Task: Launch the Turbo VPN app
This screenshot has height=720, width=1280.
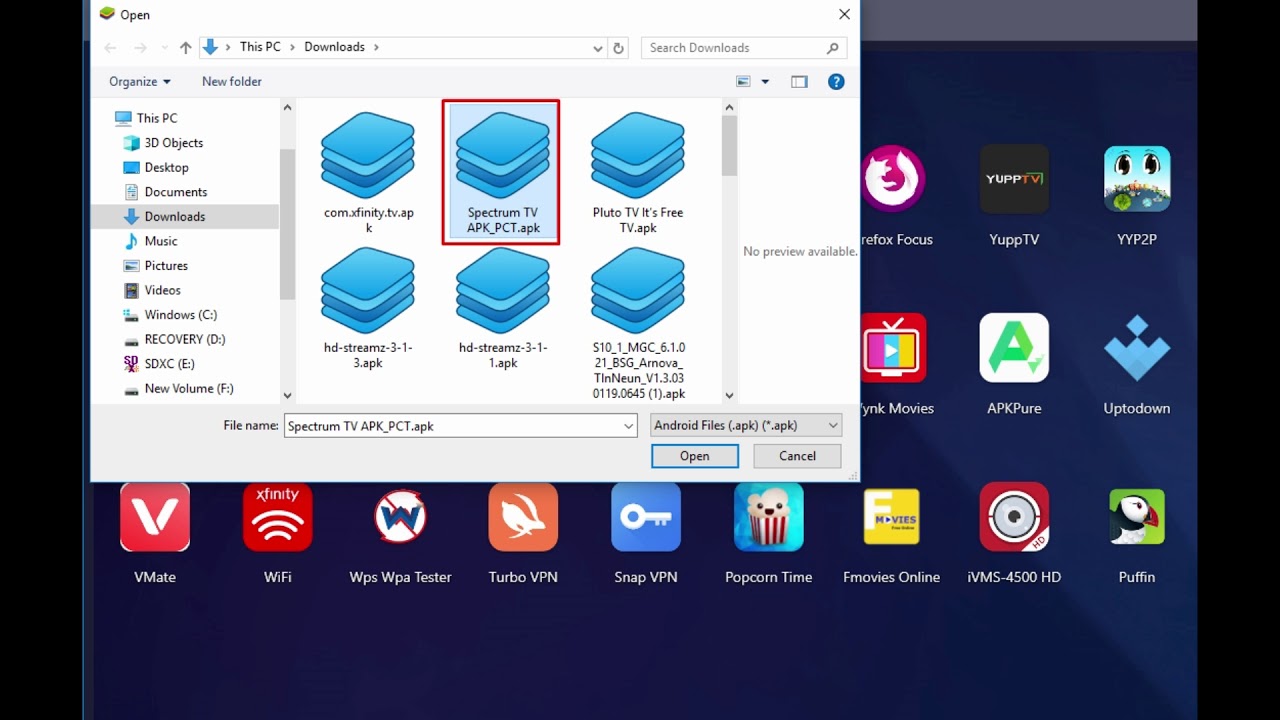Action: tap(522, 517)
